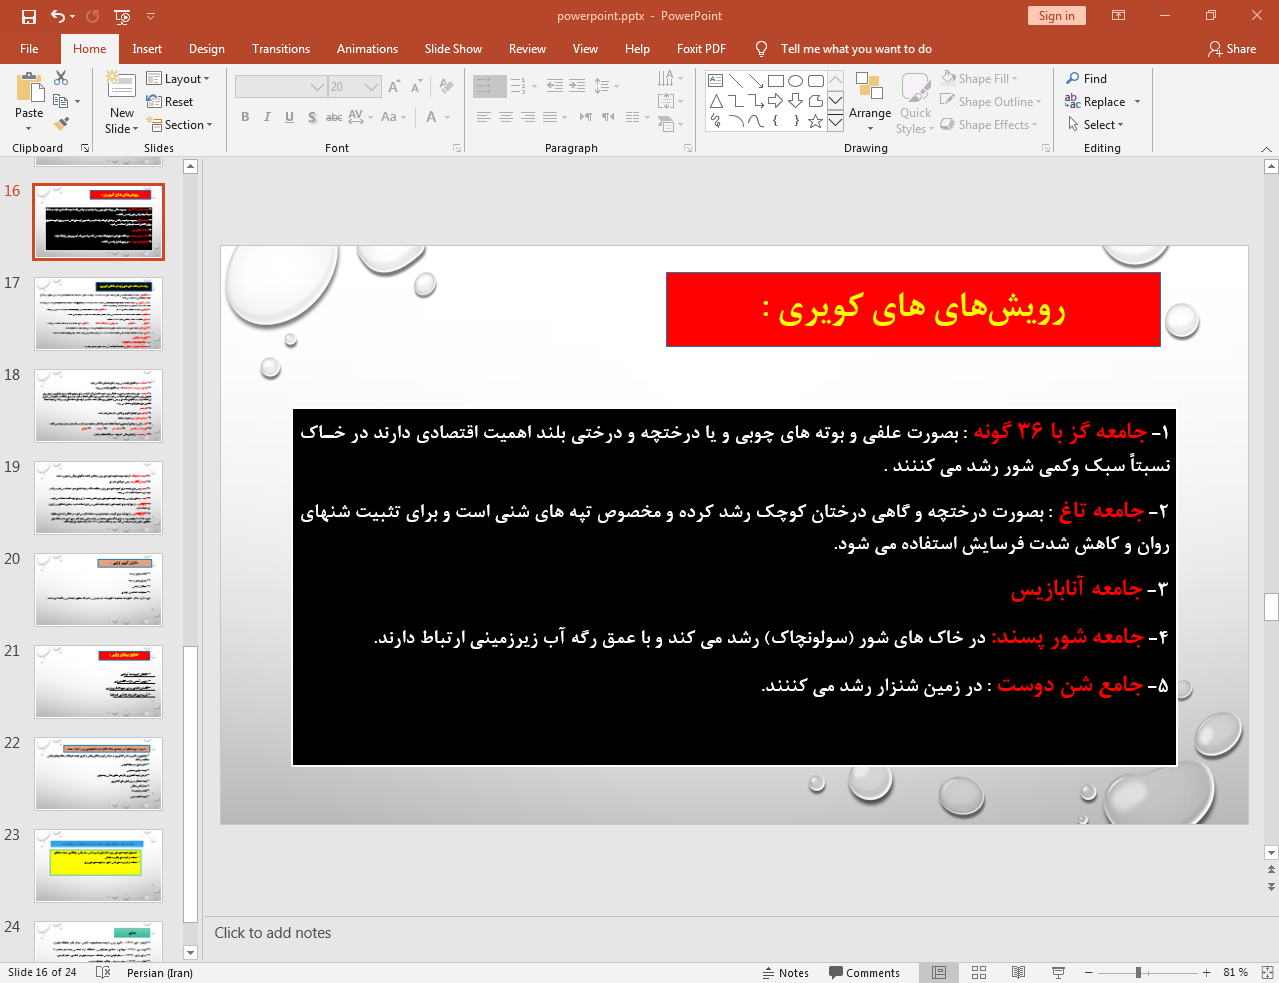The width and height of the screenshot is (1279, 983).
Task: Toggle Align Left paragraph
Action: [484, 117]
